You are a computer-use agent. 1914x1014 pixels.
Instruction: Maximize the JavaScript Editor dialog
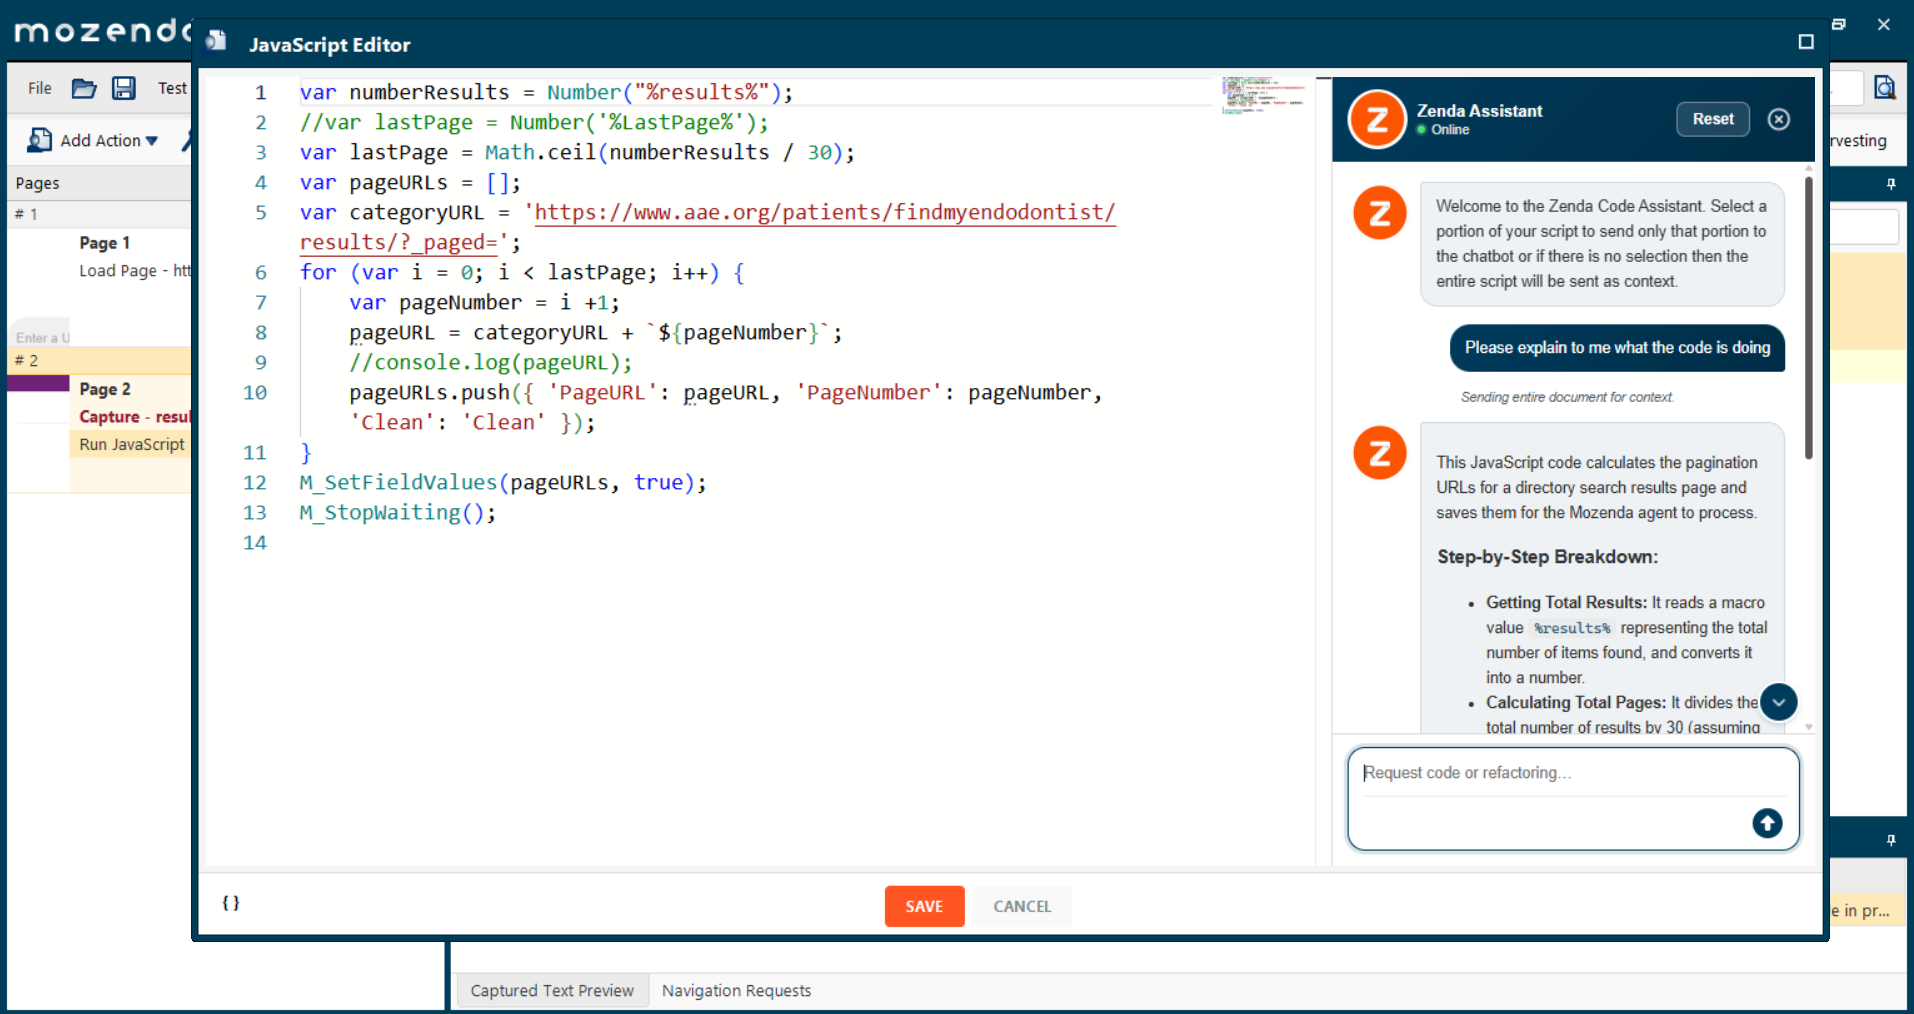[1805, 42]
